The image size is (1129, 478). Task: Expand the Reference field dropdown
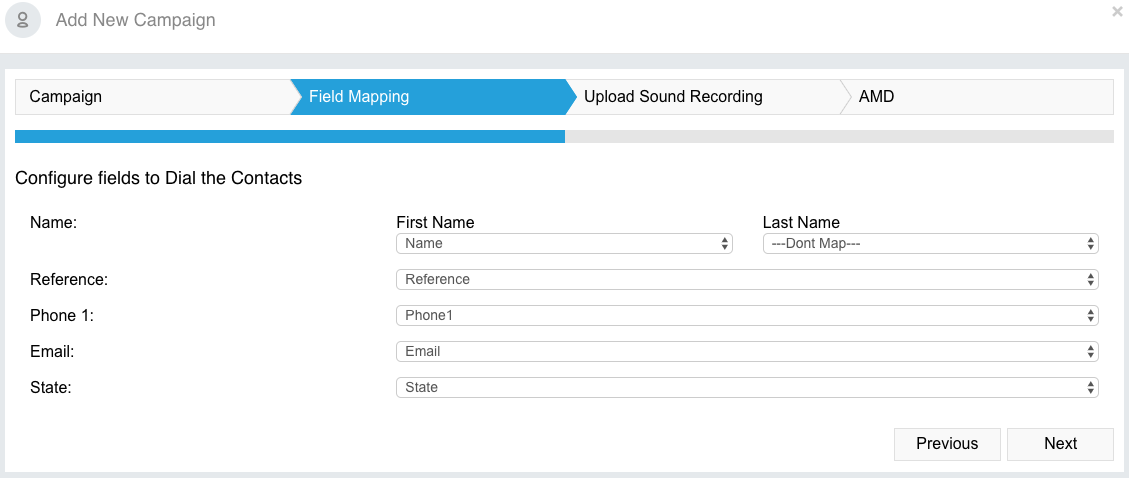[747, 279]
